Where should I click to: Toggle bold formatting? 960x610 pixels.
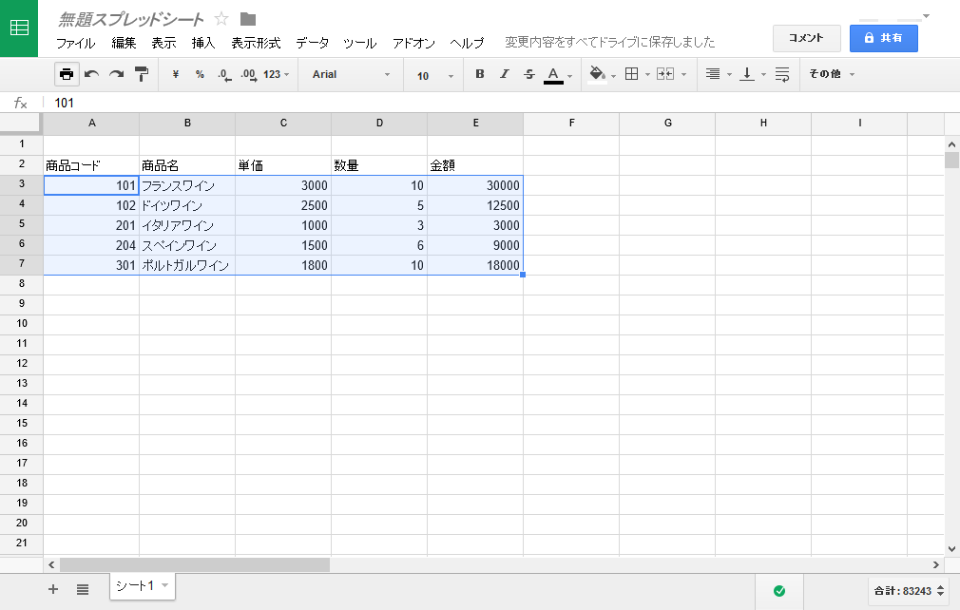click(x=480, y=74)
